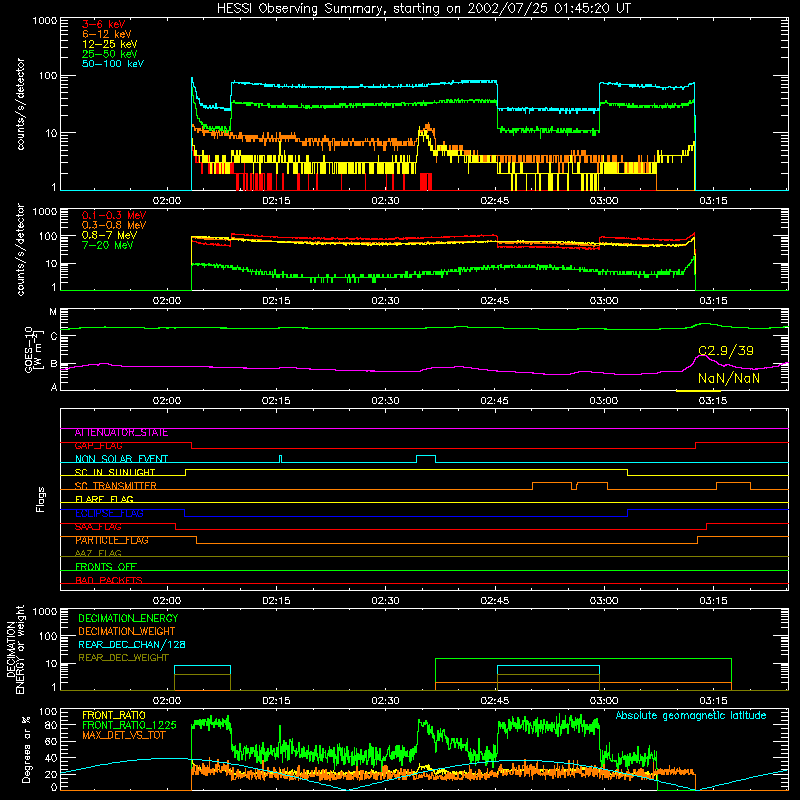Click the C2.9/39 flare annotation
This screenshot has width=800, height=800.
pyautogui.click(x=726, y=351)
